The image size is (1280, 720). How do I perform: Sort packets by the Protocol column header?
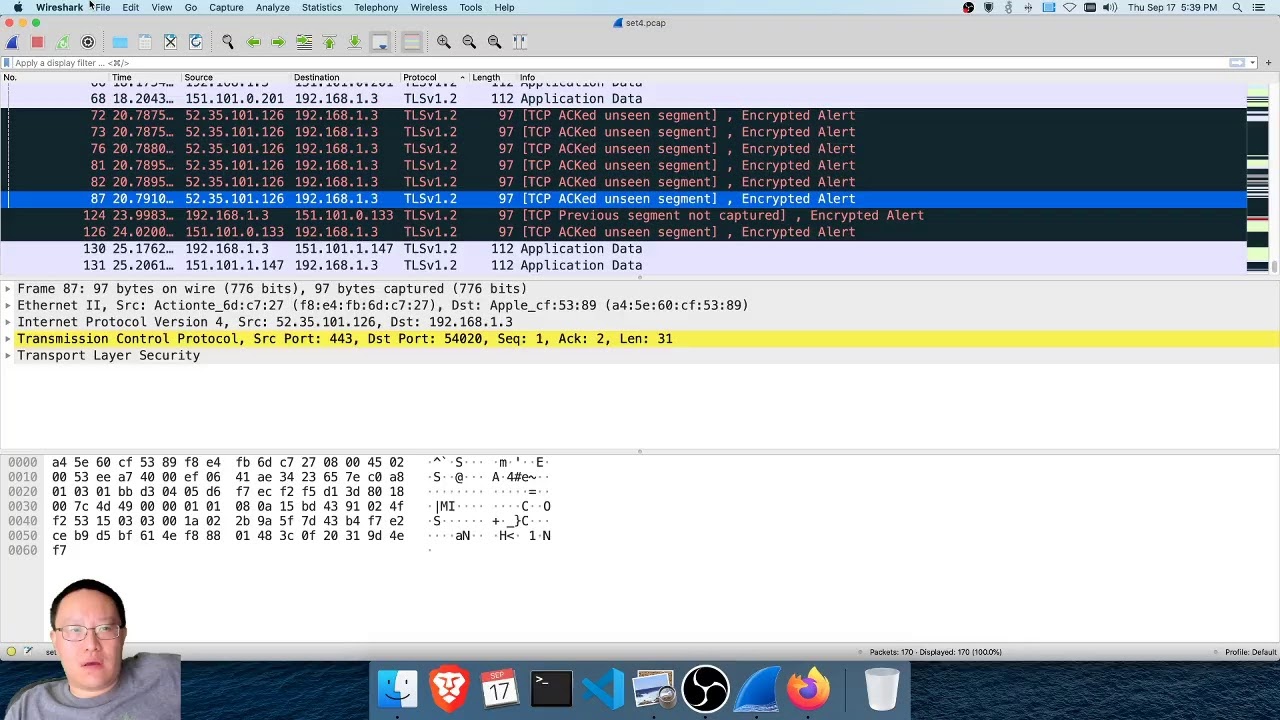433,77
